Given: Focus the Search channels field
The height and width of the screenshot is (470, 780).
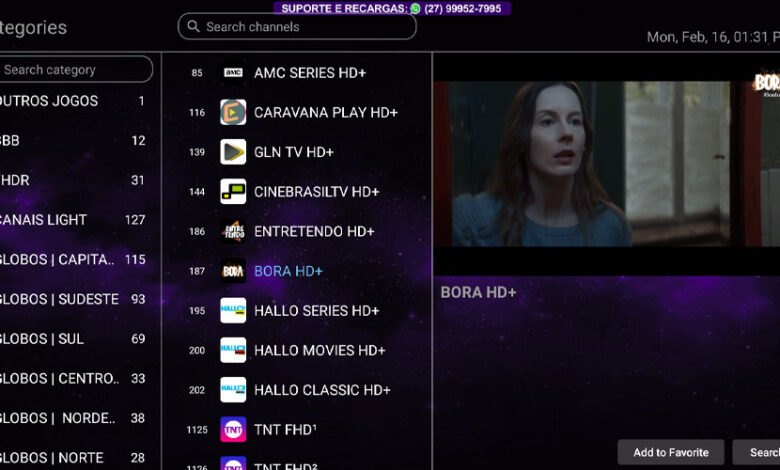Looking at the screenshot, I should pos(297,26).
